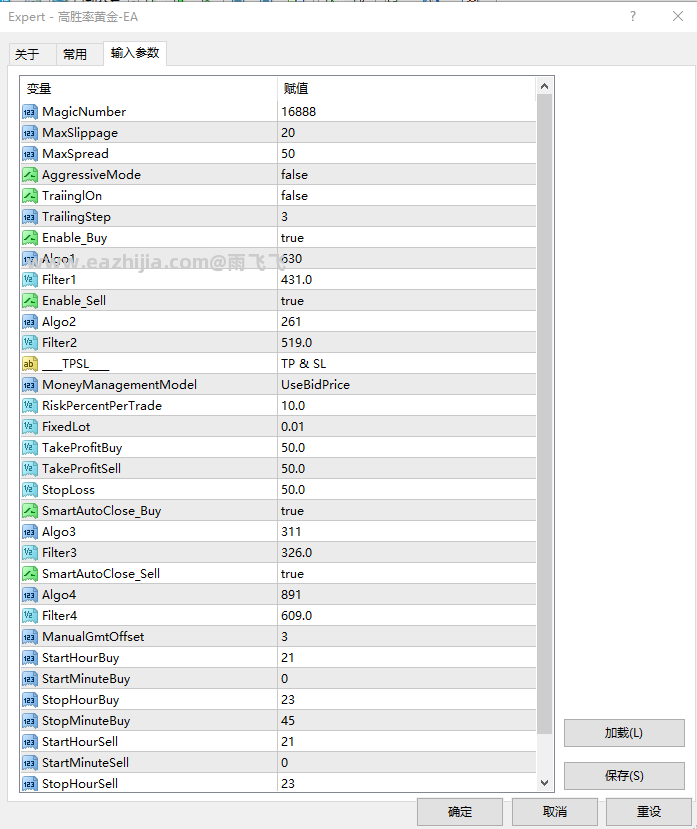Click the StartMinuteSell variable name
Viewport: 697px width, 829px height.
tap(86, 762)
